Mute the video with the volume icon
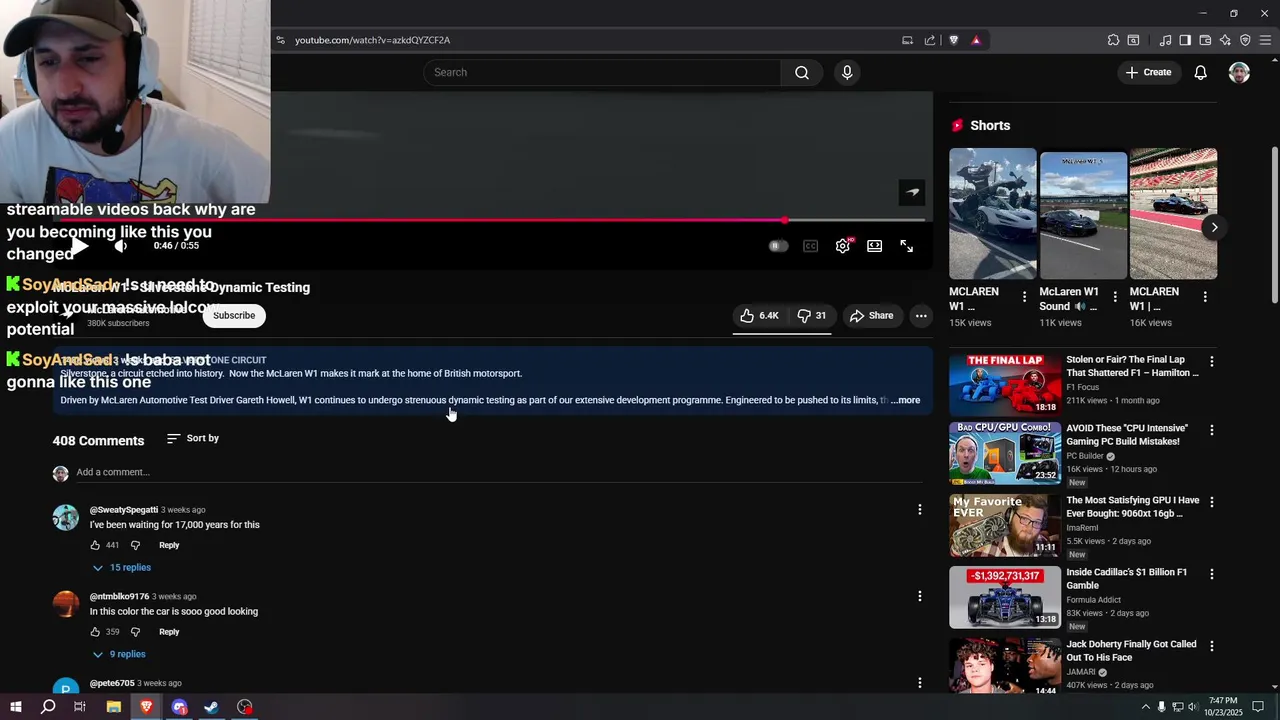Image resolution: width=1280 pixels, height=720 pixels. pyautogui.click(x=120, y=246)
